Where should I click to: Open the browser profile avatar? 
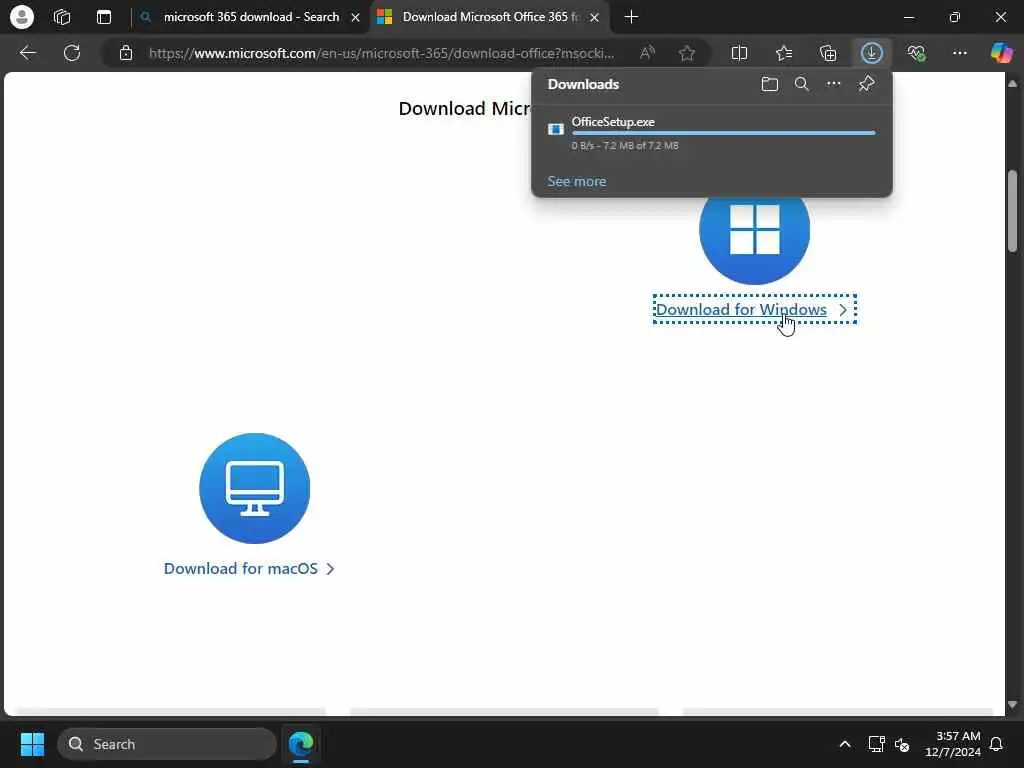[x=22, y=17]
